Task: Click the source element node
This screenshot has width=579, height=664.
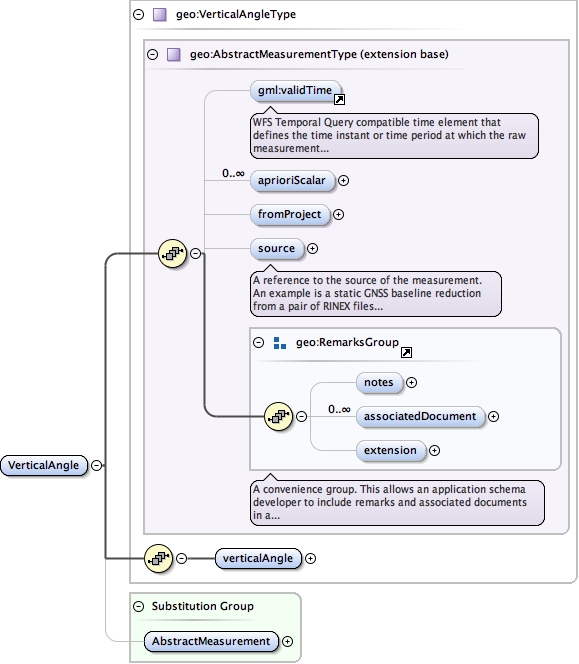Action: [x=277, y=248]
